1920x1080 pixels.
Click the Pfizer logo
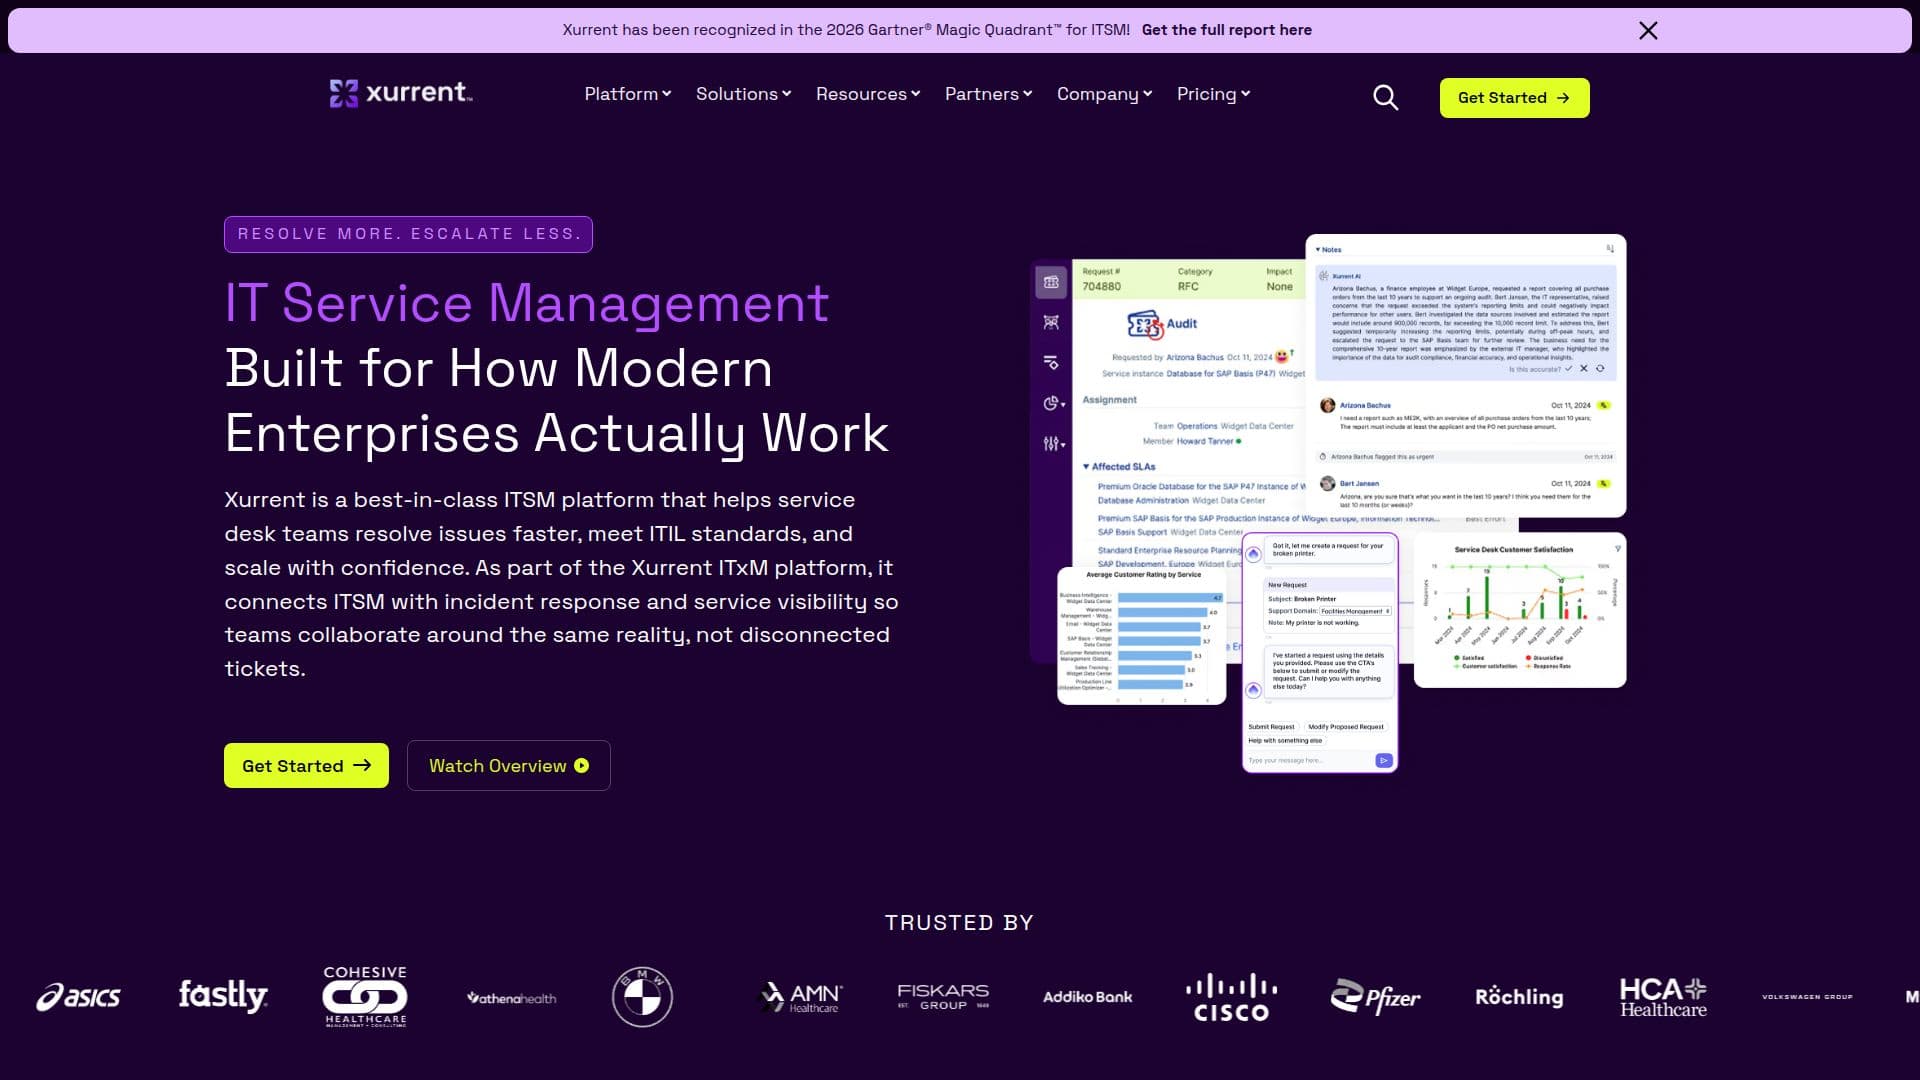pyautogui.click(x=1375, y=997)
